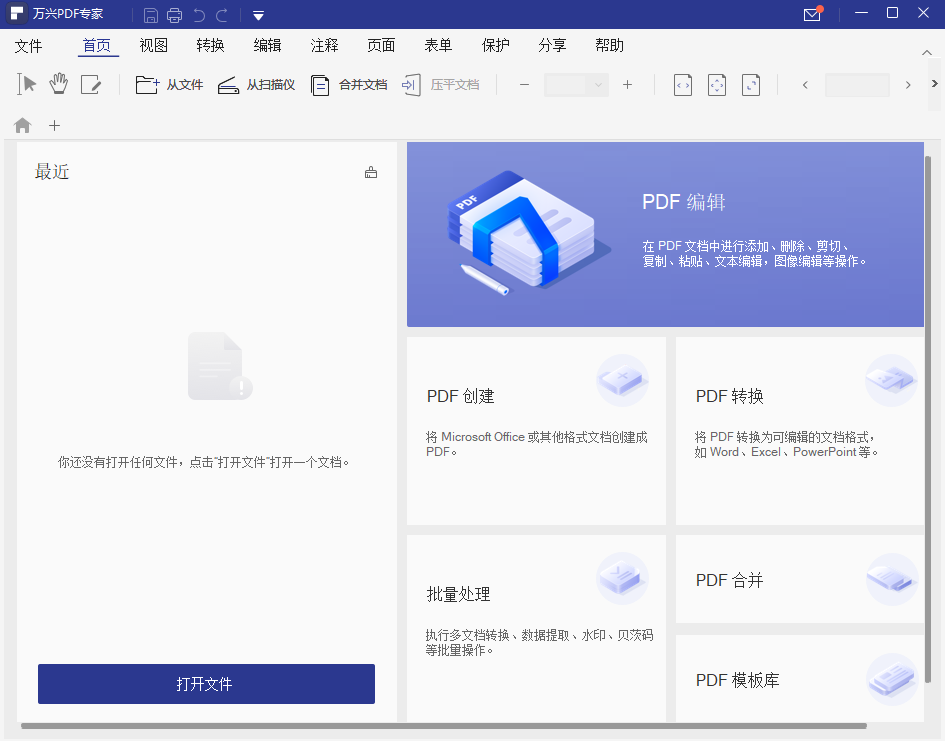This screenshot has width=945, height=741.
Task: Click the Save document icon
Action: [x=151, y=14]
